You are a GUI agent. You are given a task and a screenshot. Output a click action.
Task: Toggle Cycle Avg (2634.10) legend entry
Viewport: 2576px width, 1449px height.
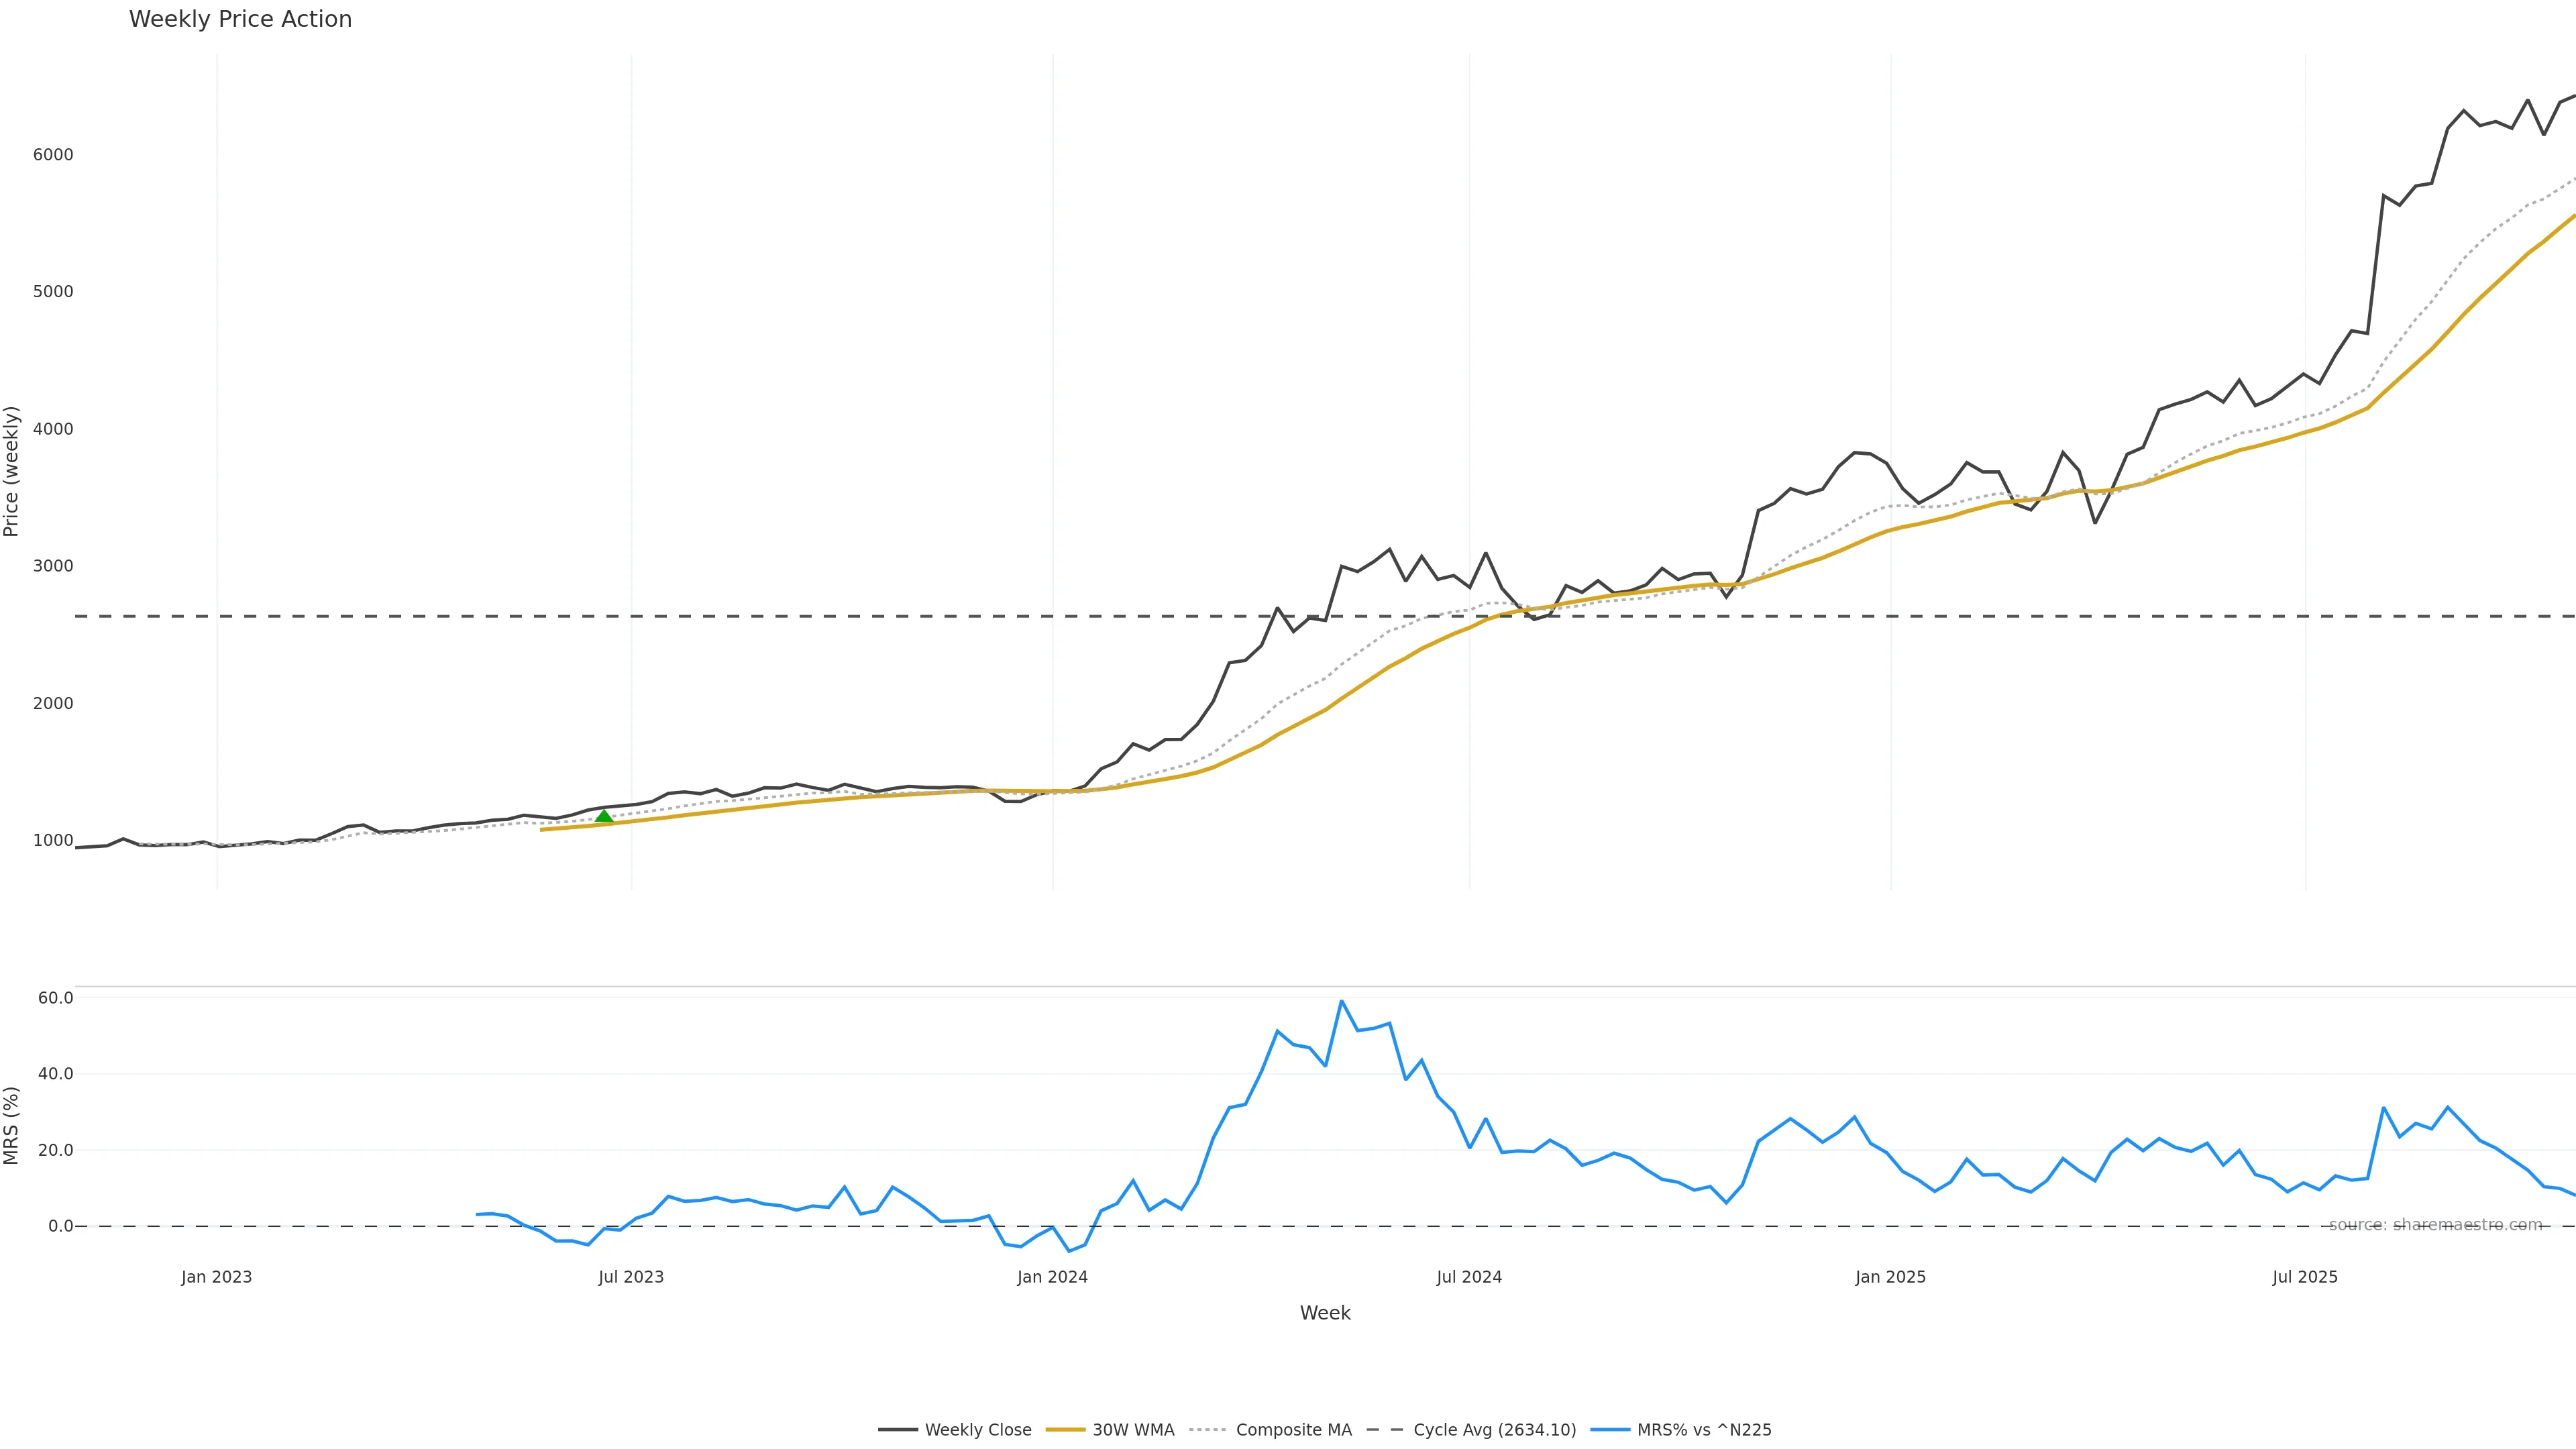1494,1430
